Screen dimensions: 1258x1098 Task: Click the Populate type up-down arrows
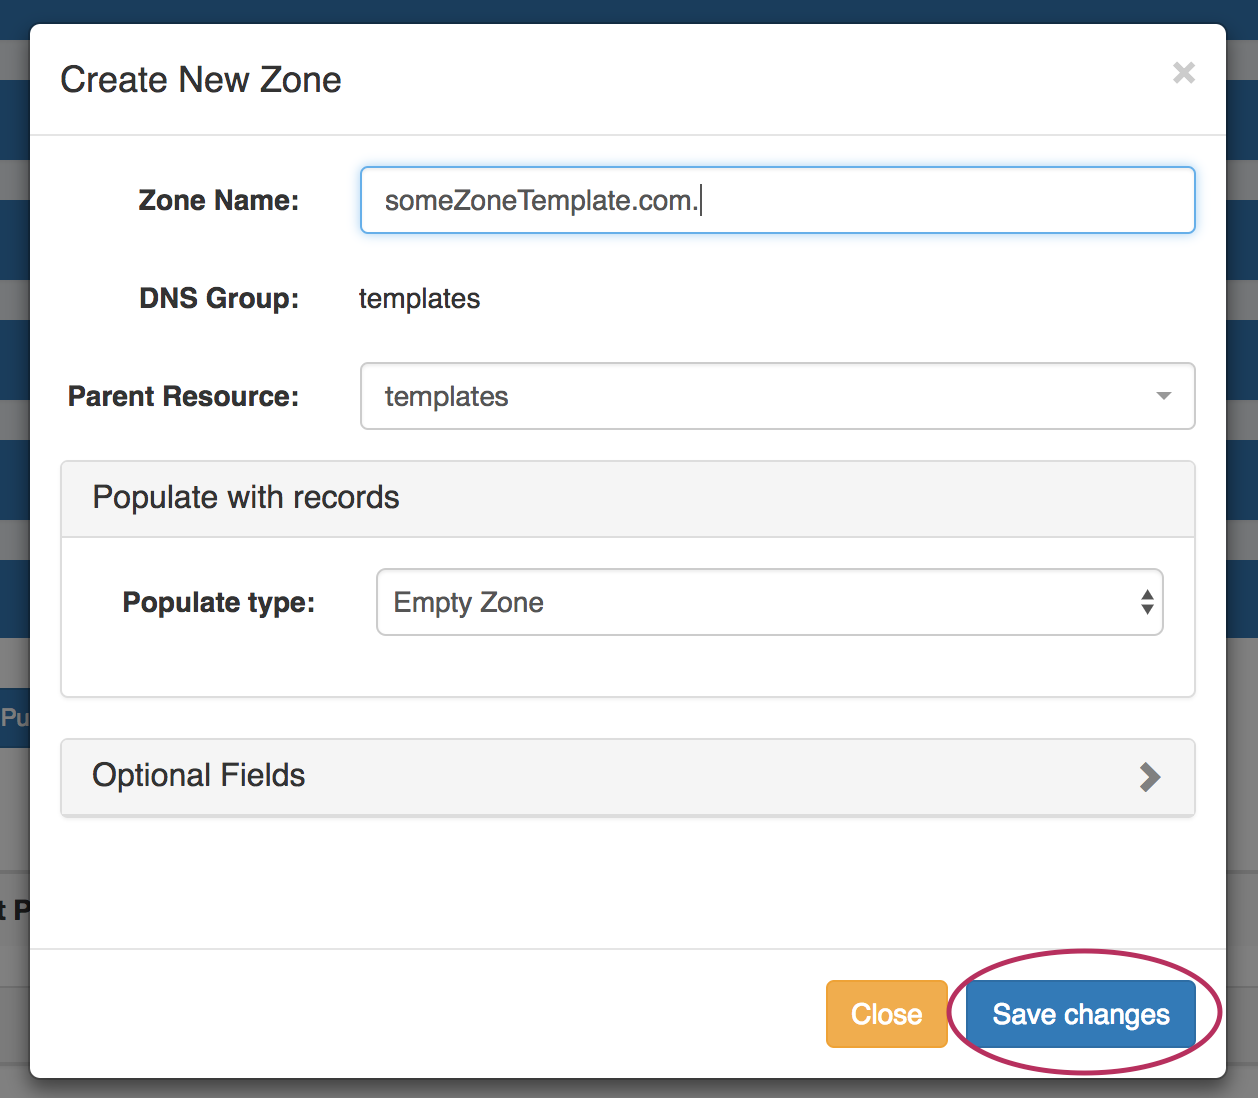[1146, 602]
